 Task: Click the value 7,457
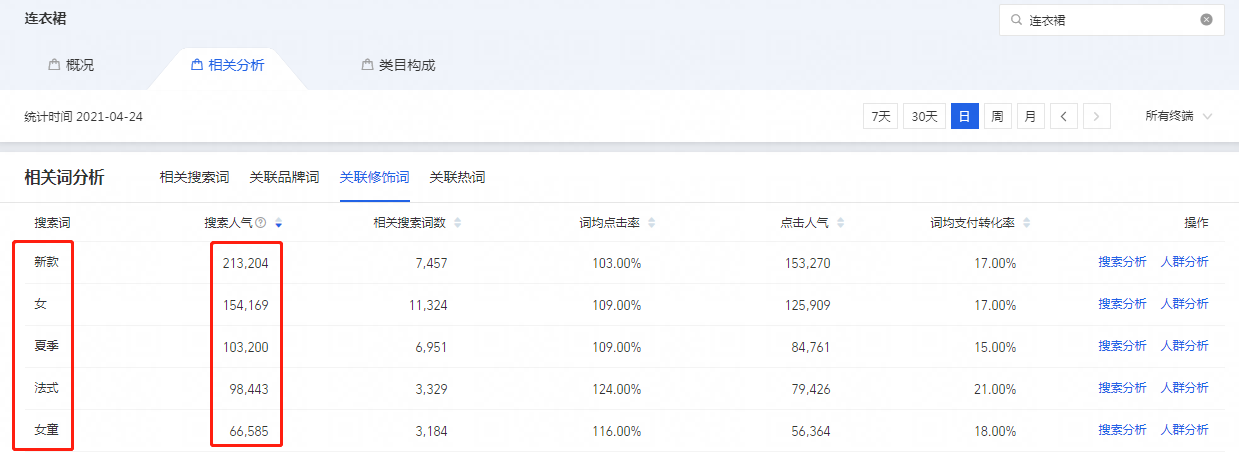[431, 263]
